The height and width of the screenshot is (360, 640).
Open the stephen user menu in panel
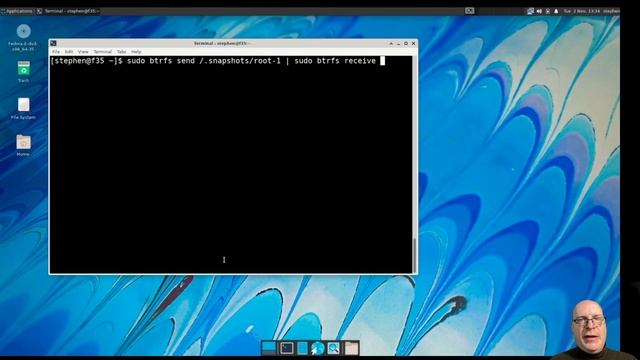[611, 11]
